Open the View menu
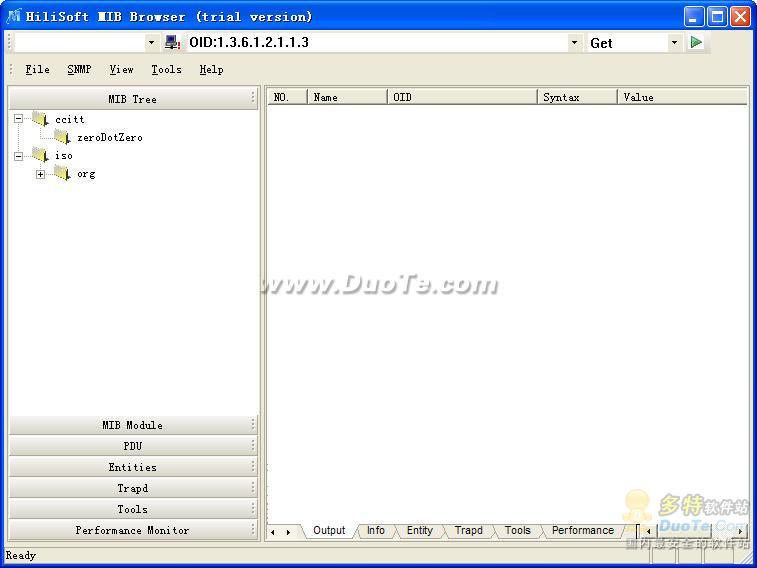Screen dimensions: 757x568 pyautogui.click(x=121, y=69)
